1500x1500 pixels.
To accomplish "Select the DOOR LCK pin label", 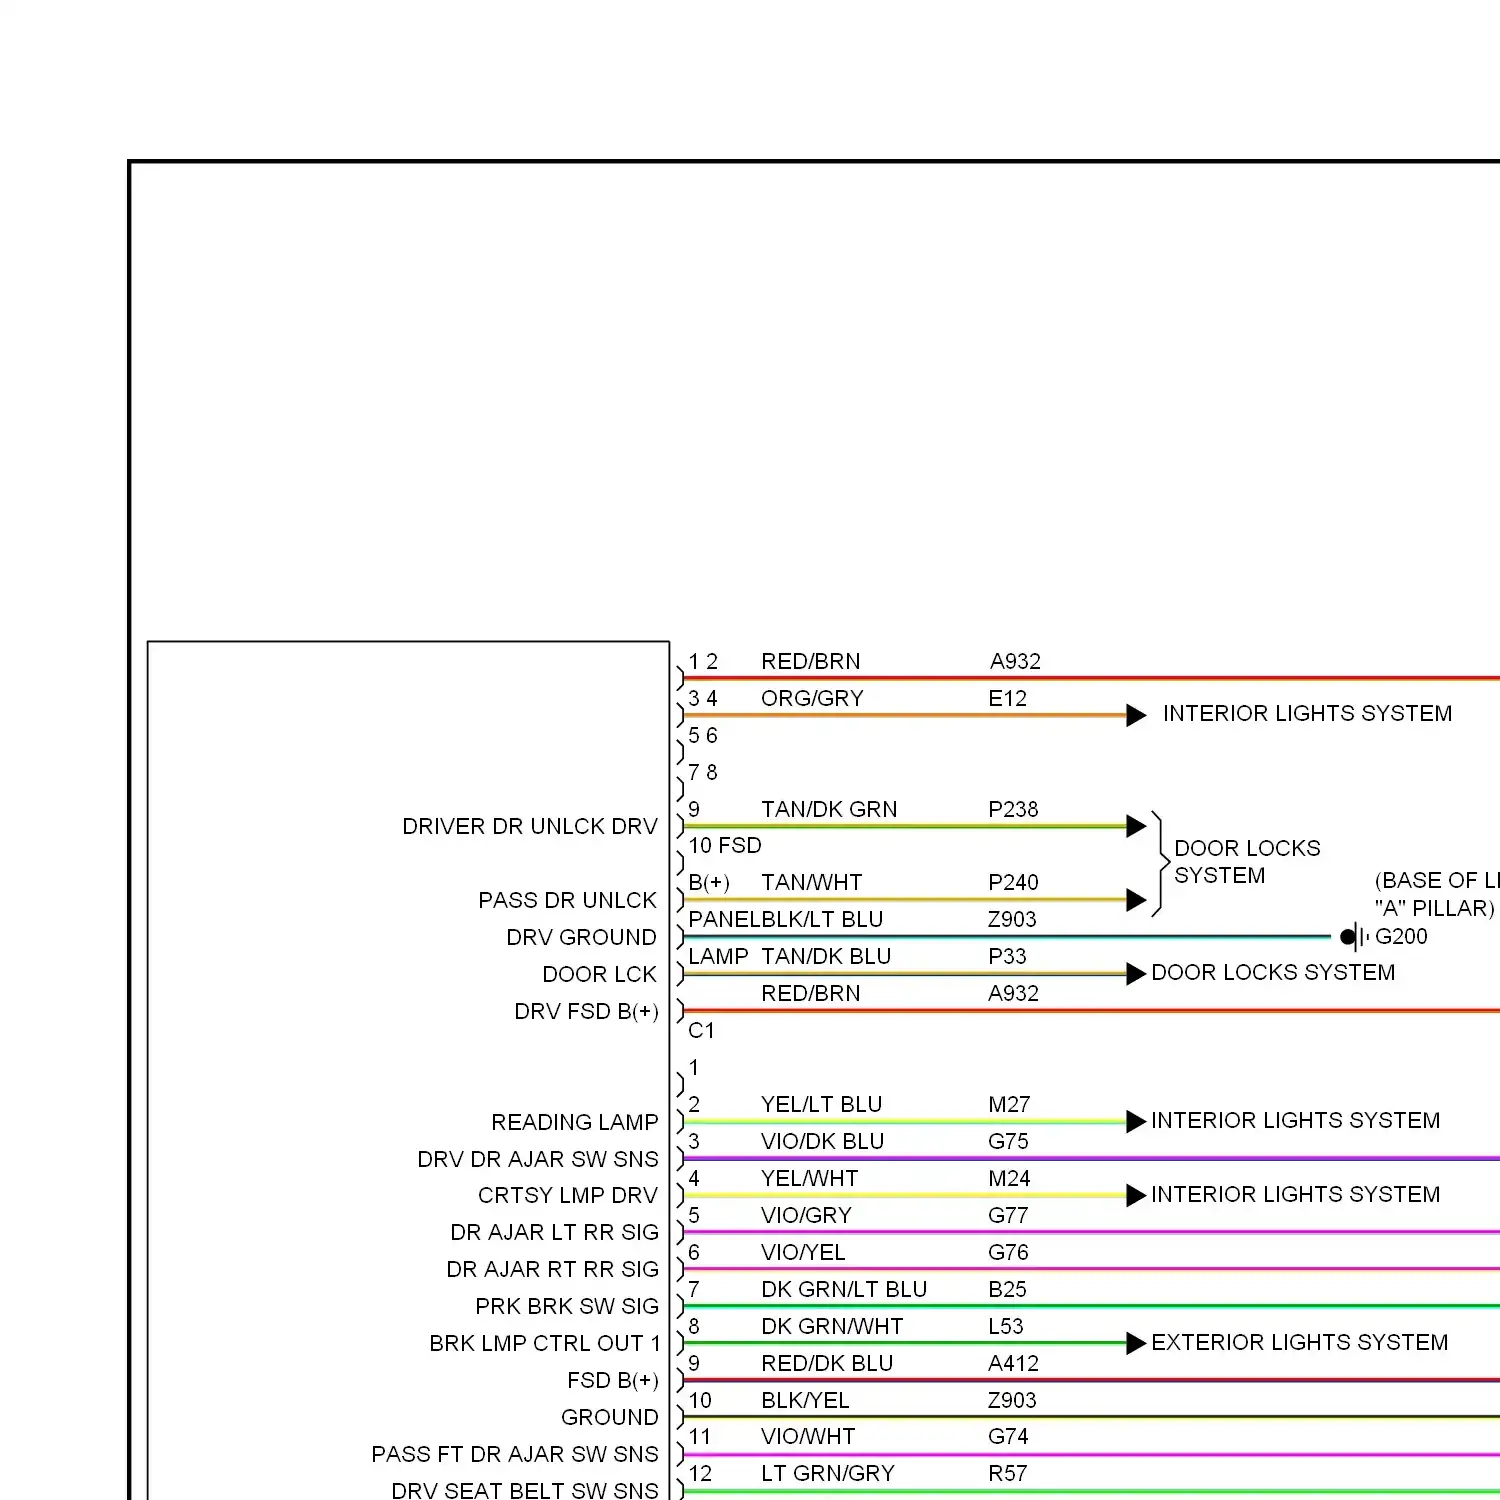I will point(599,974).
